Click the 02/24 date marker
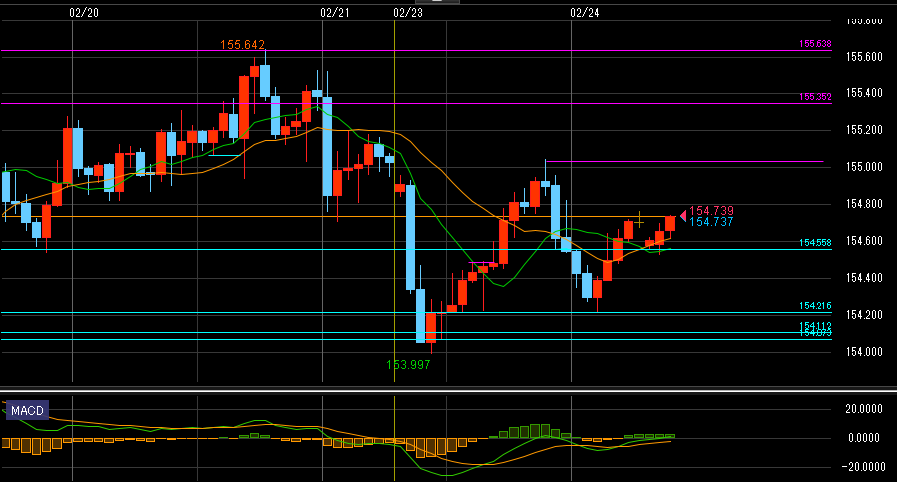Viewport: 897px width, 482px height. click(x=584, y=13)
